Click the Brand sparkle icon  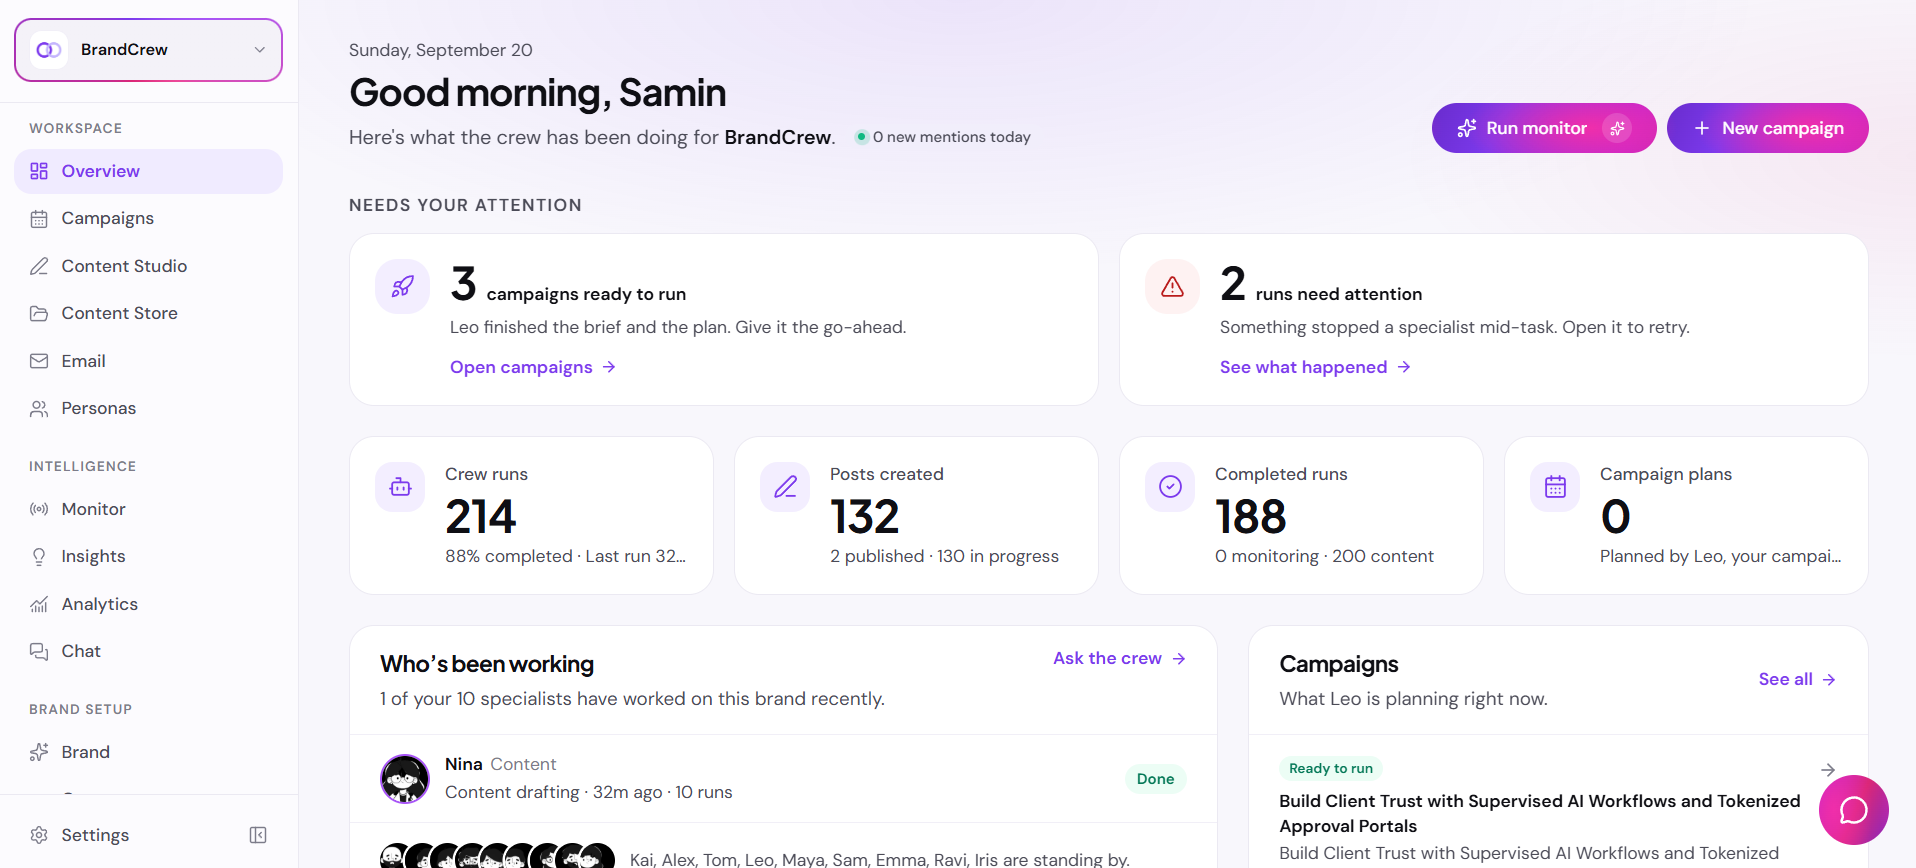(39, 752)
